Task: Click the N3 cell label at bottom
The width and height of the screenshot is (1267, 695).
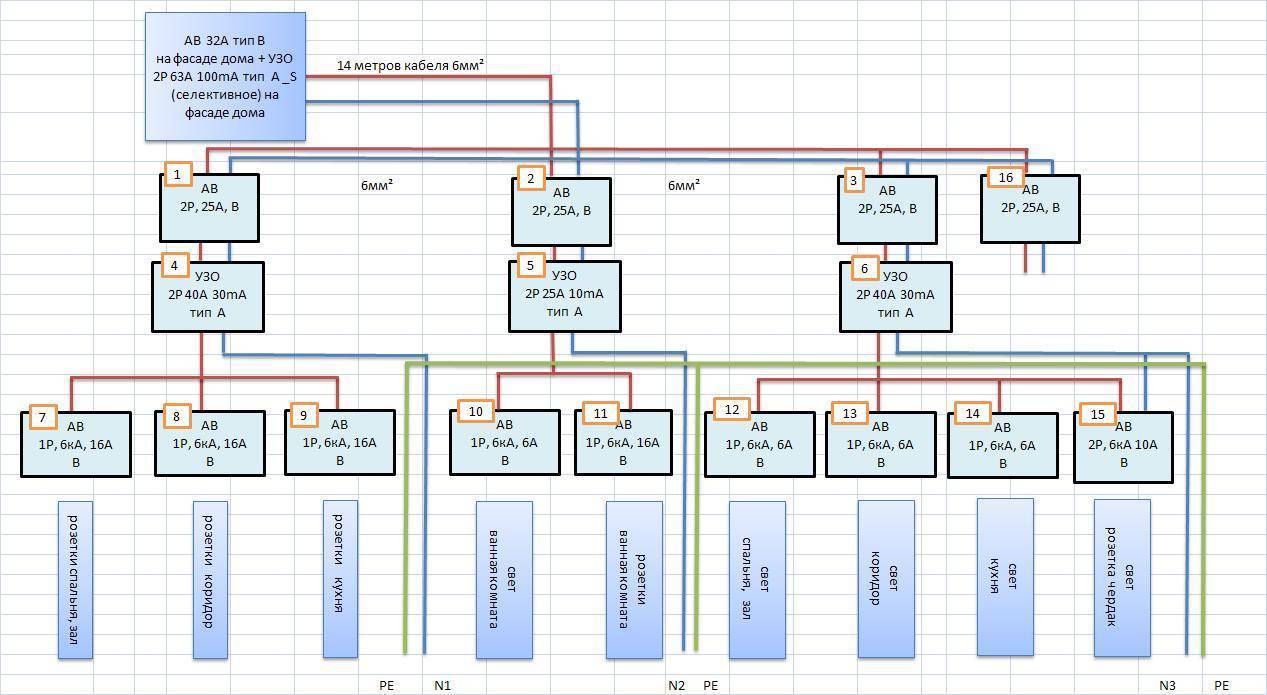Action: pos(1167,686)
